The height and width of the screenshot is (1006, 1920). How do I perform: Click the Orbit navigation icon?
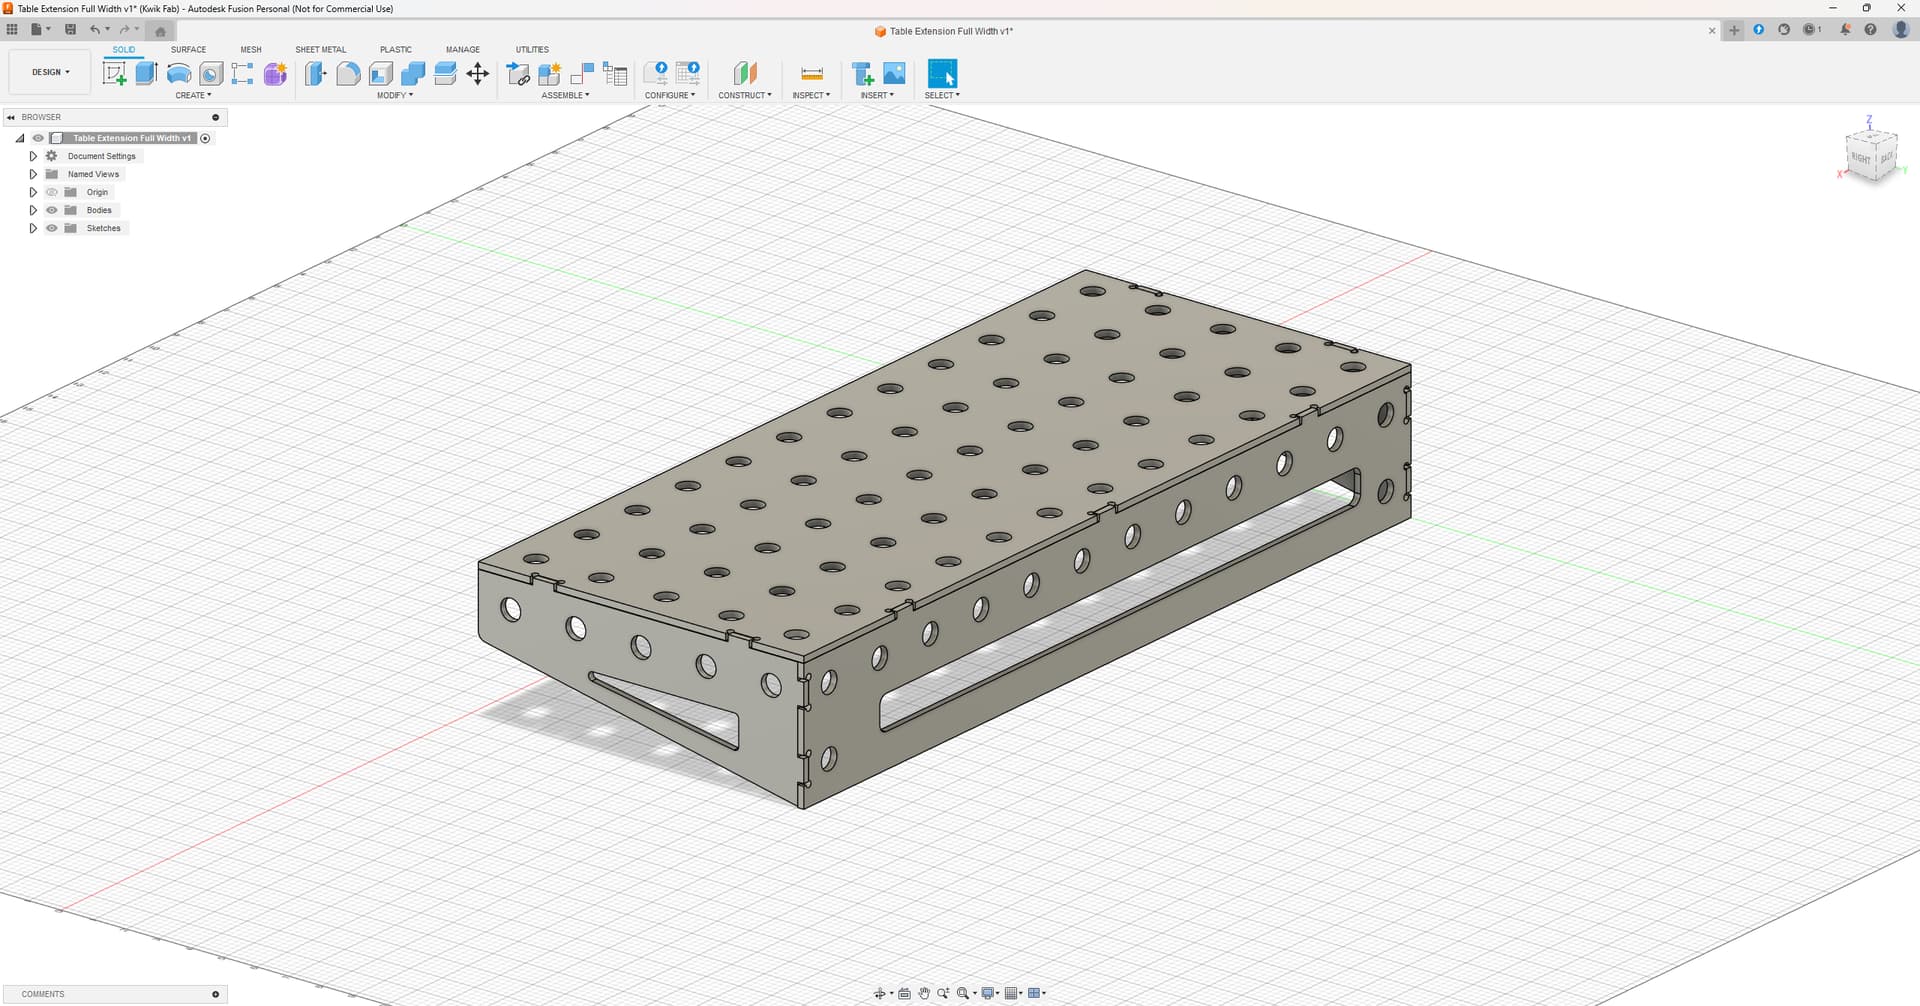point(879,993)
